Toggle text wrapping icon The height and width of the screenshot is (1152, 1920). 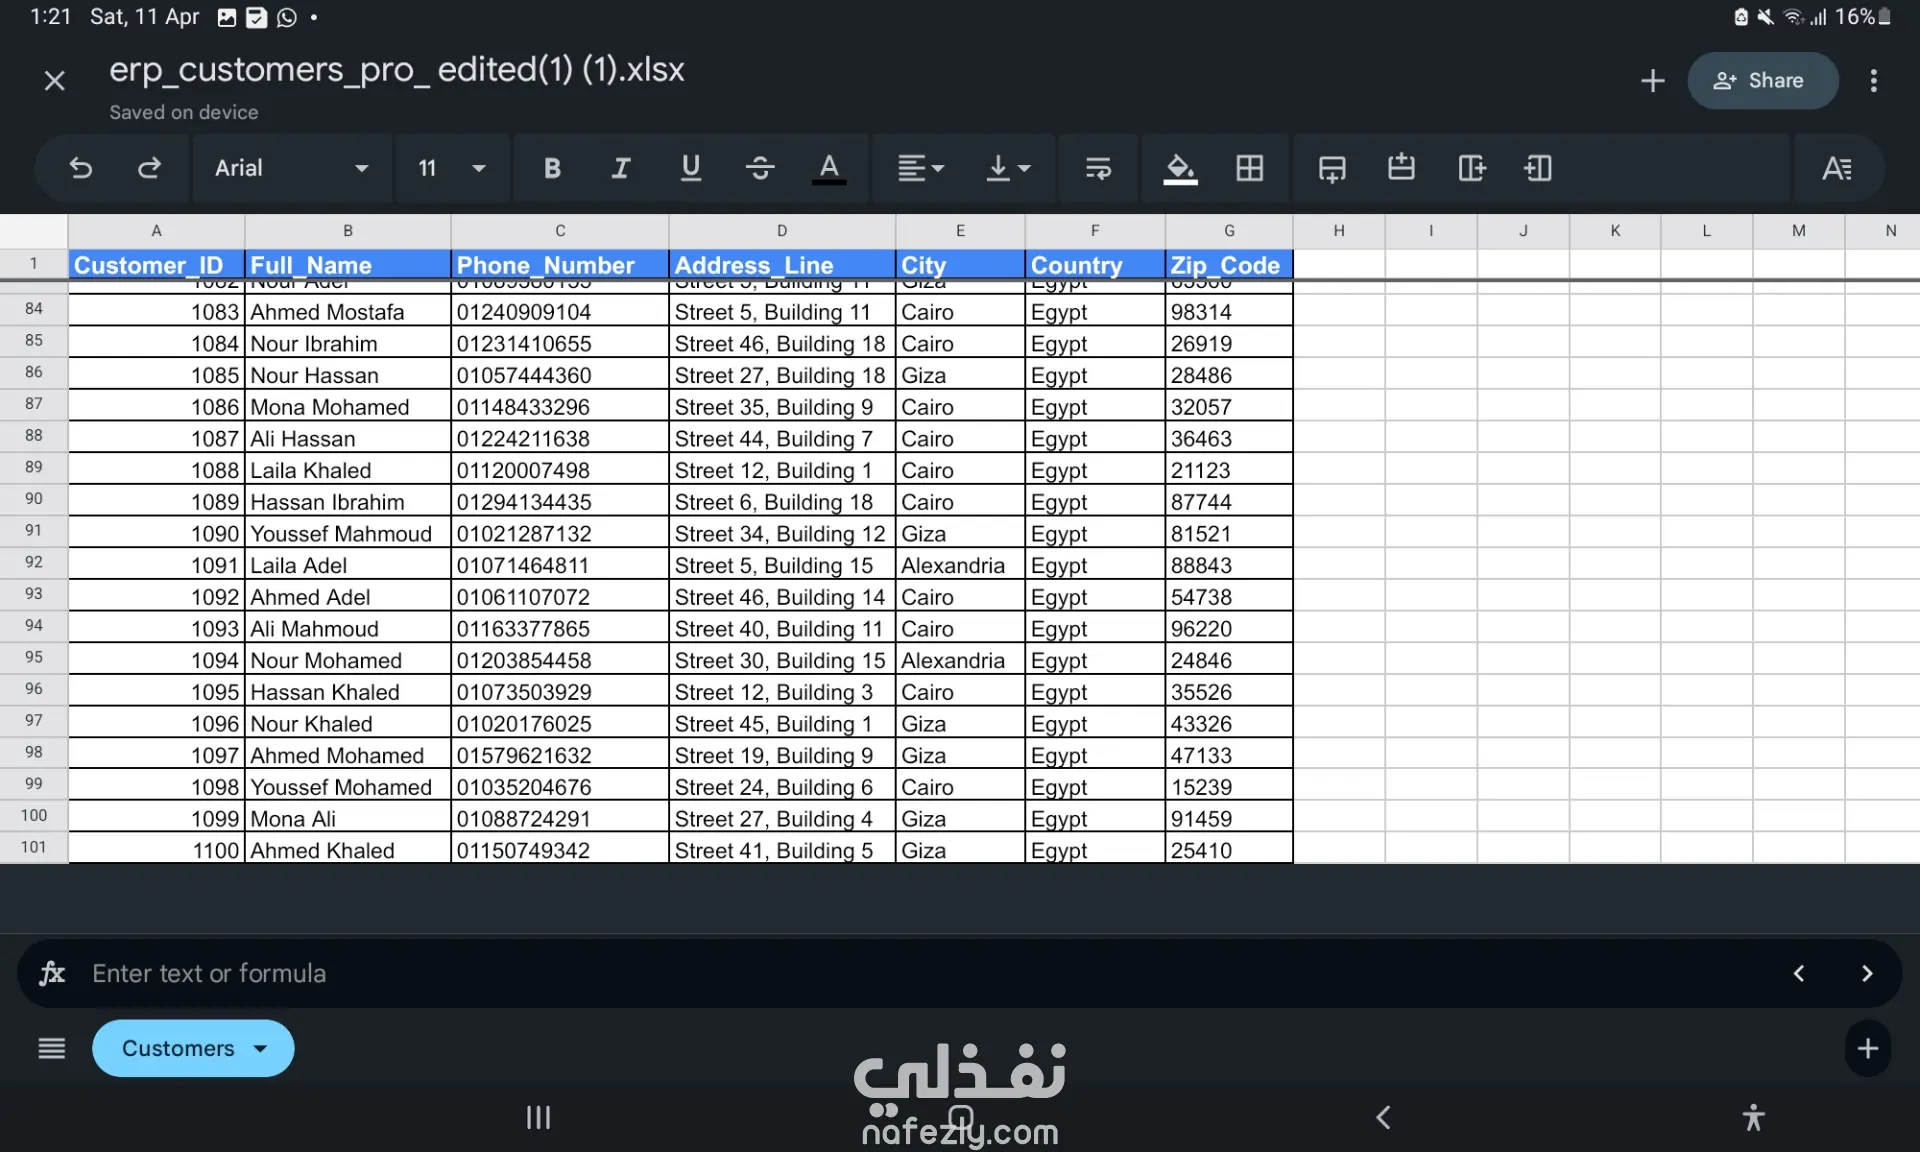1098,168
